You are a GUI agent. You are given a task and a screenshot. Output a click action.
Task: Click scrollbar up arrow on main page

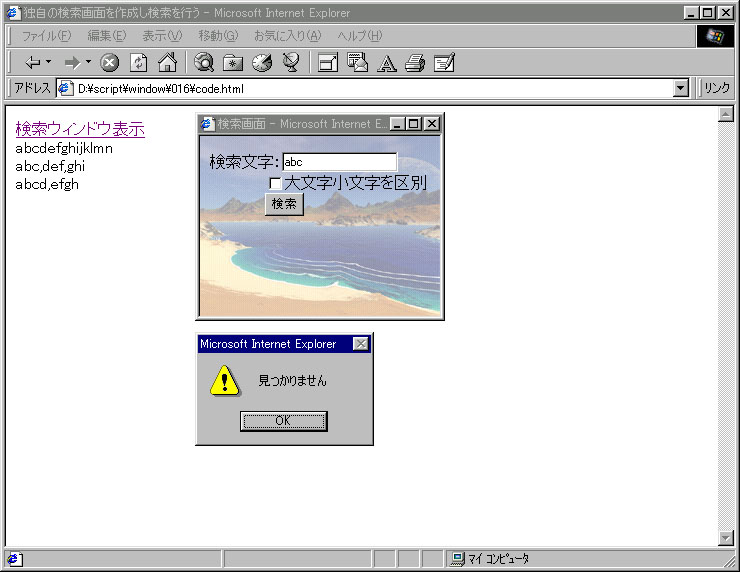coord(725,114)
